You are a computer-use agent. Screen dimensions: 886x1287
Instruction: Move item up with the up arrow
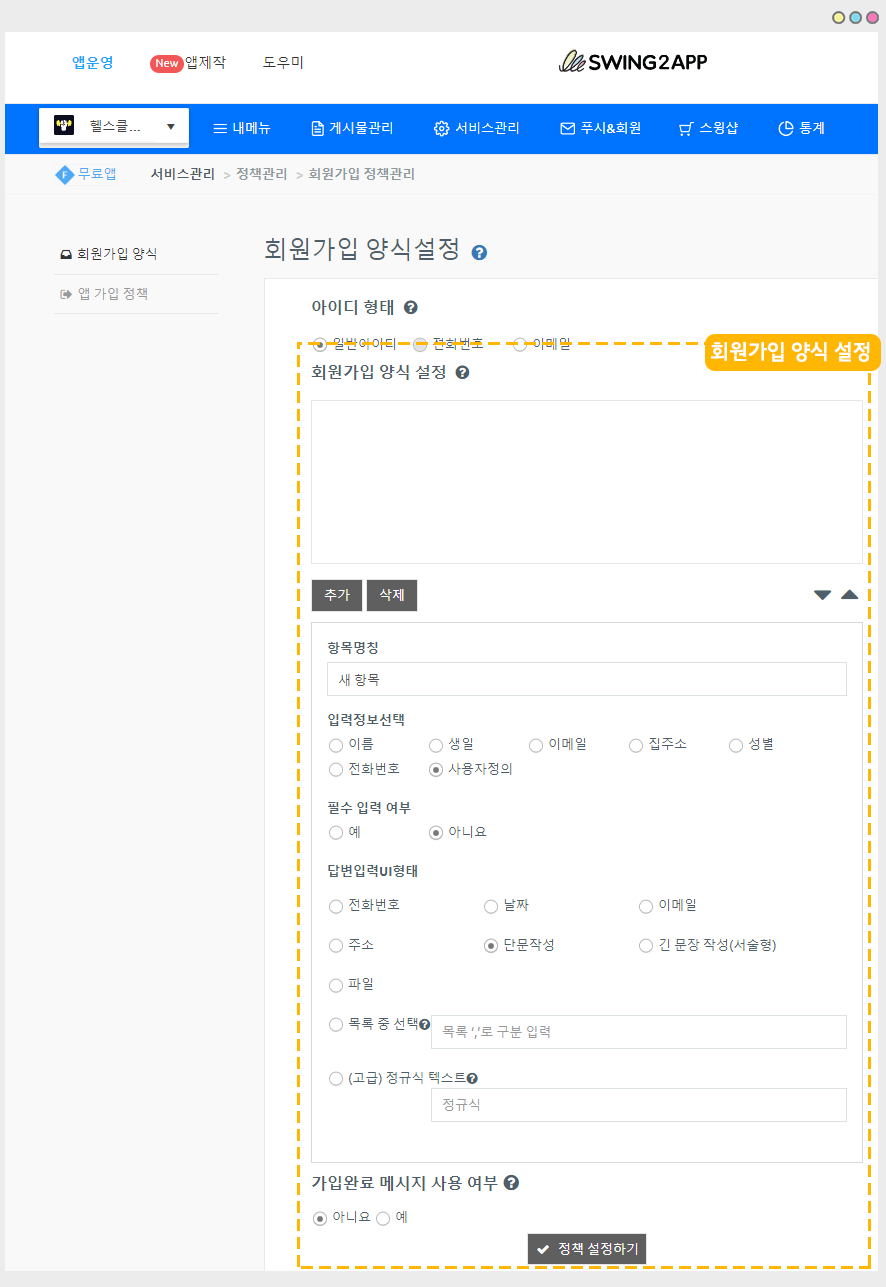[x=849, y=595]
